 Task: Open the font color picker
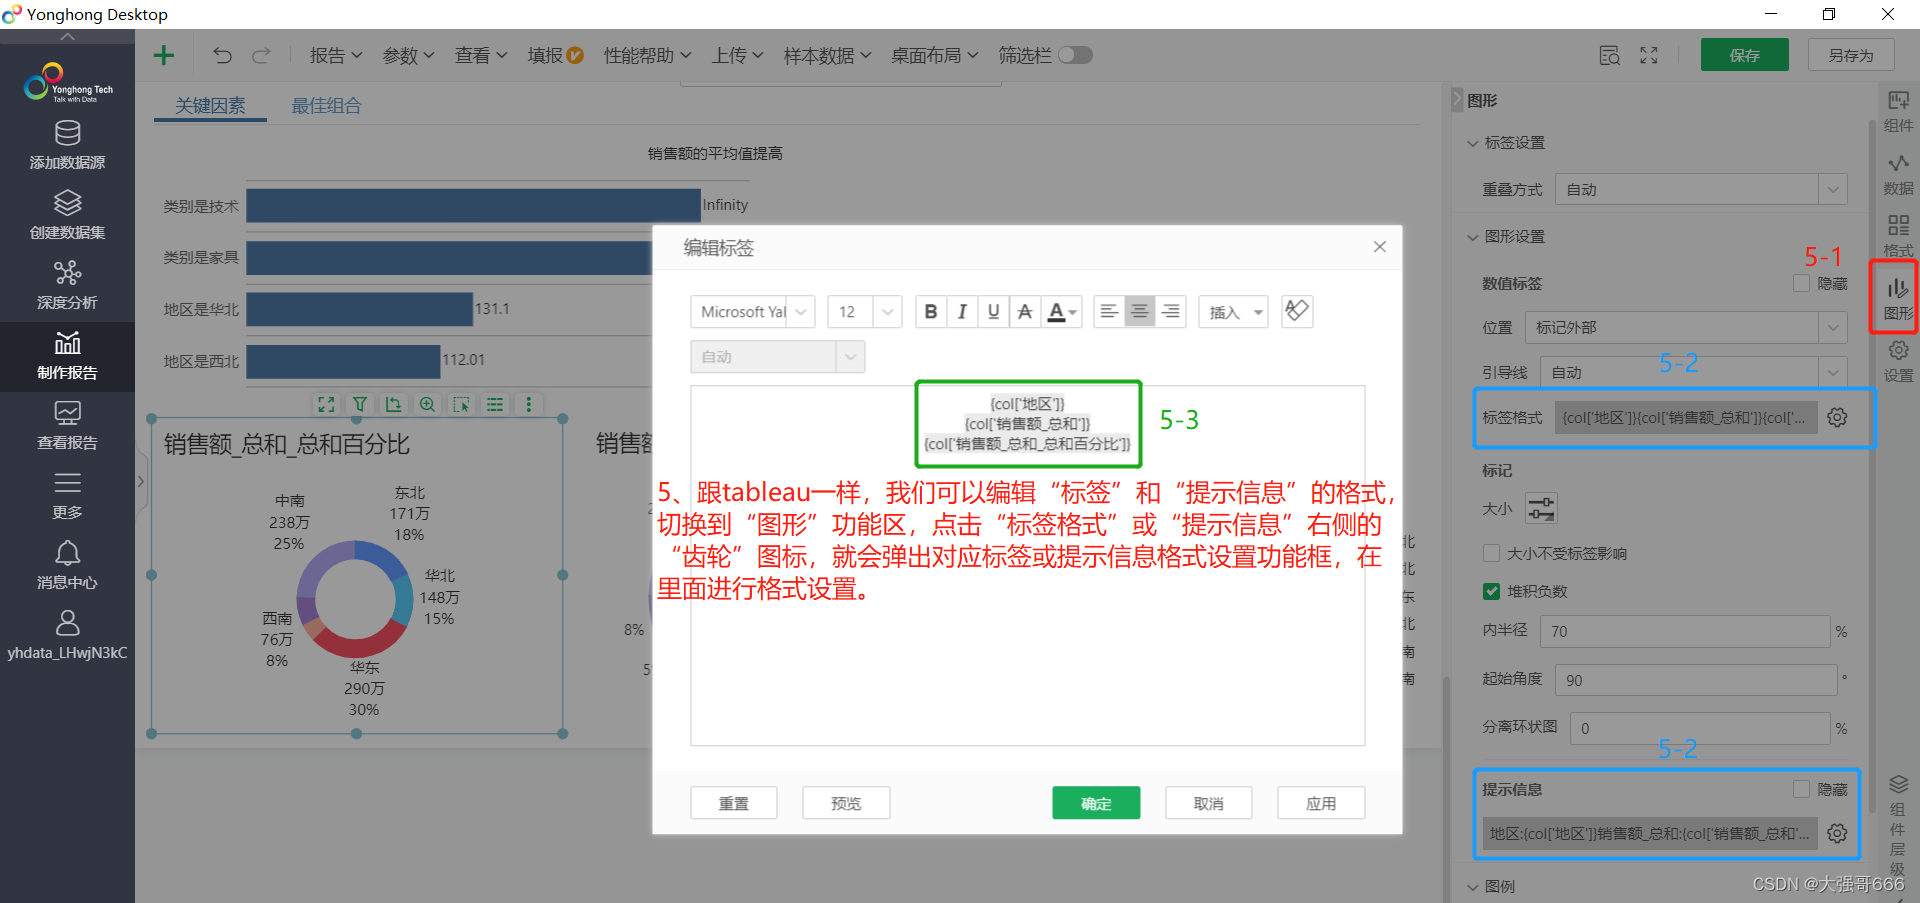(1061, 312)
